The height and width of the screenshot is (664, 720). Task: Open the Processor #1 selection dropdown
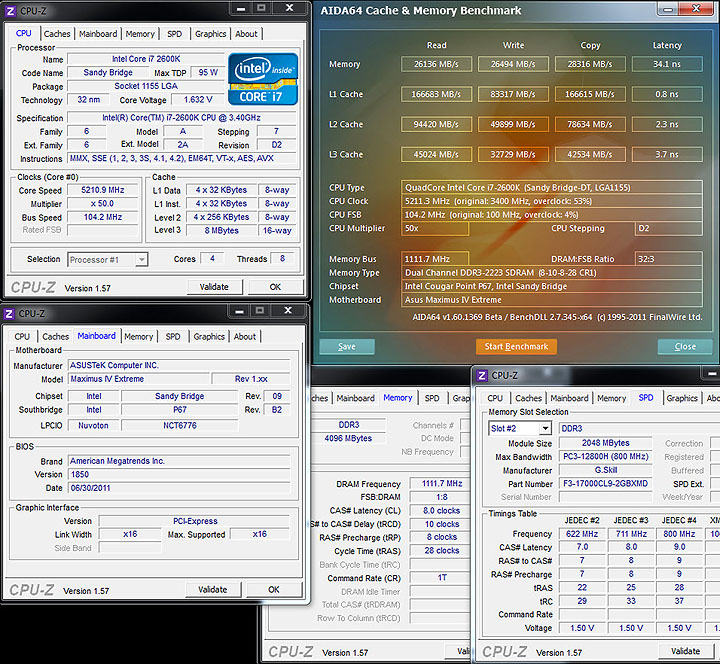coord(142,260)
